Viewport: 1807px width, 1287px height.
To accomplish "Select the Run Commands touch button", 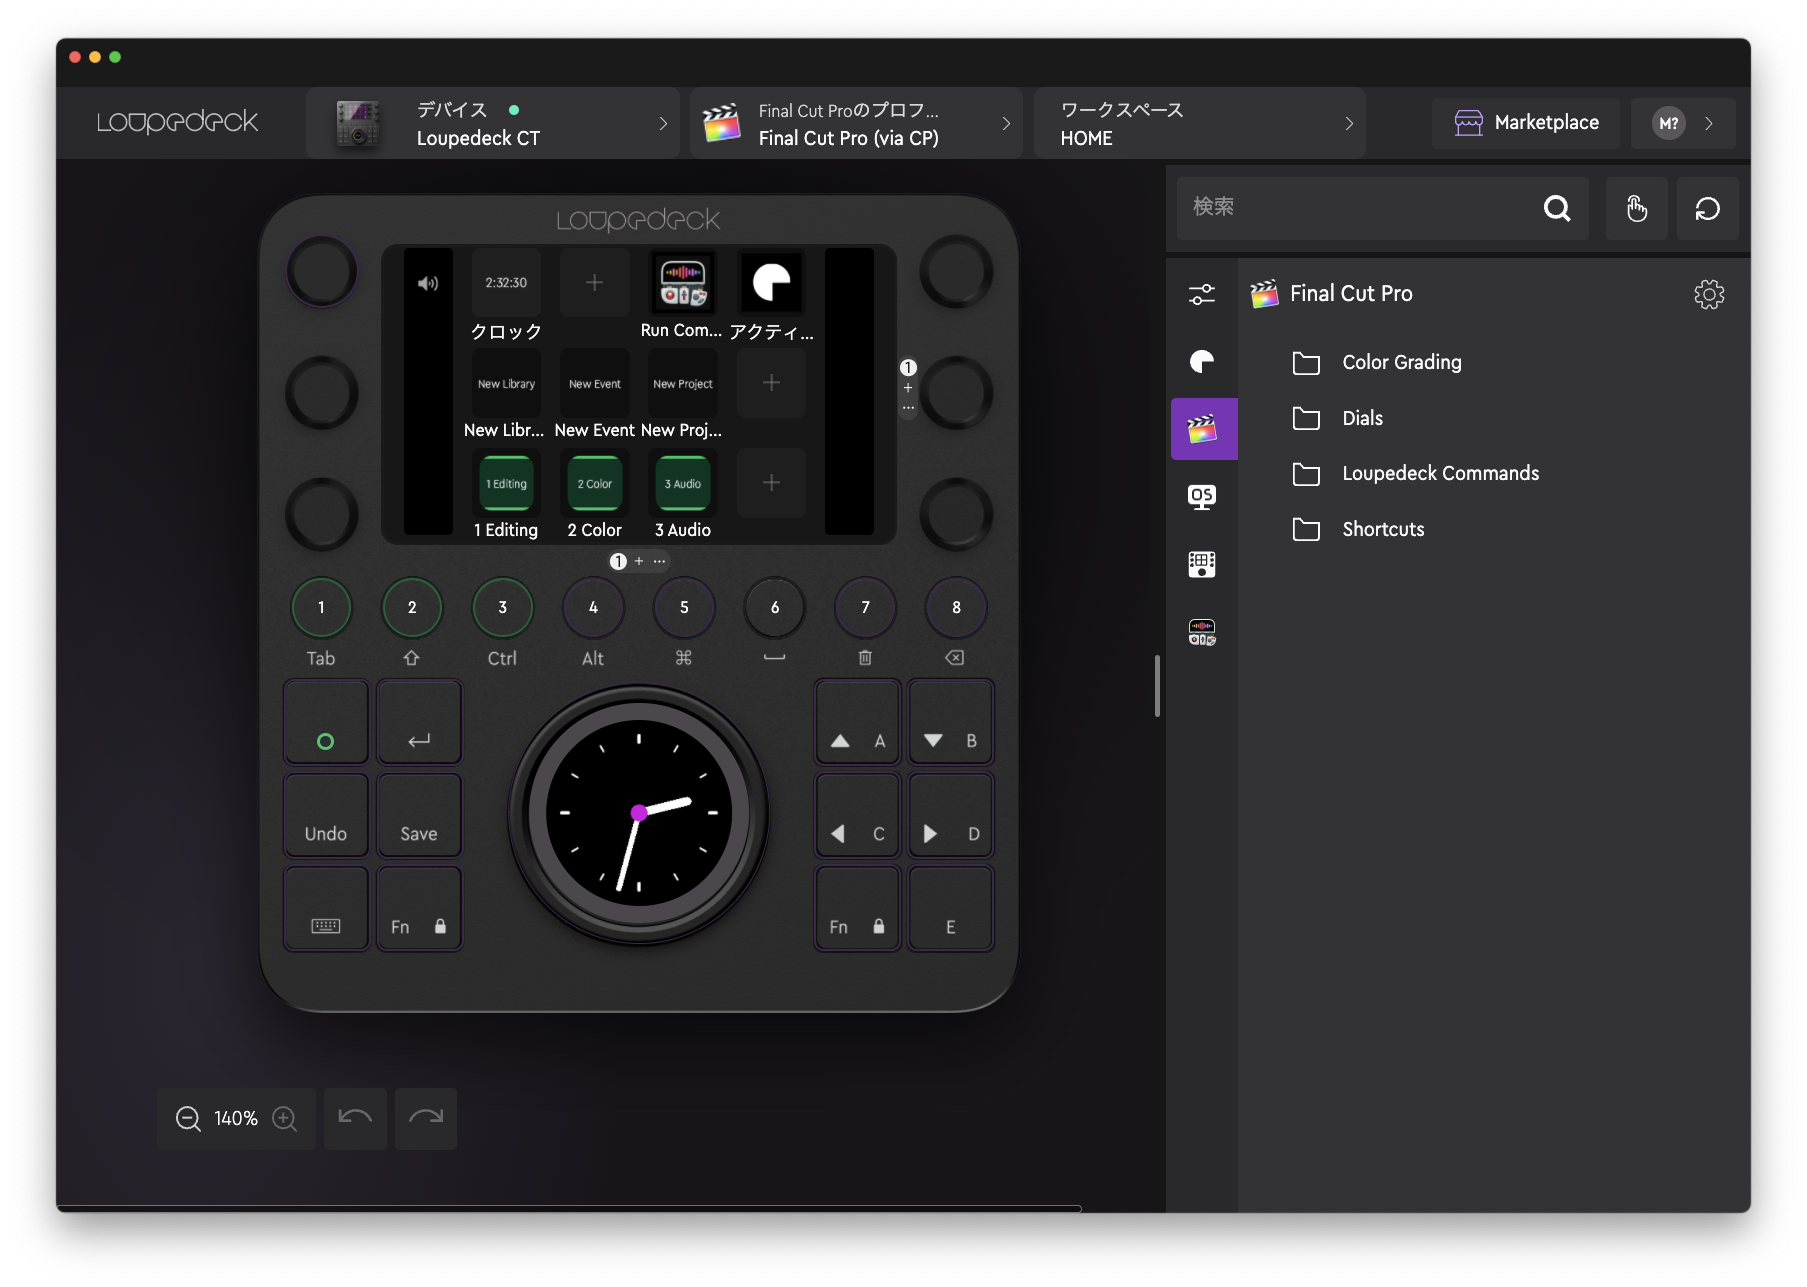I will click(683, 283).
